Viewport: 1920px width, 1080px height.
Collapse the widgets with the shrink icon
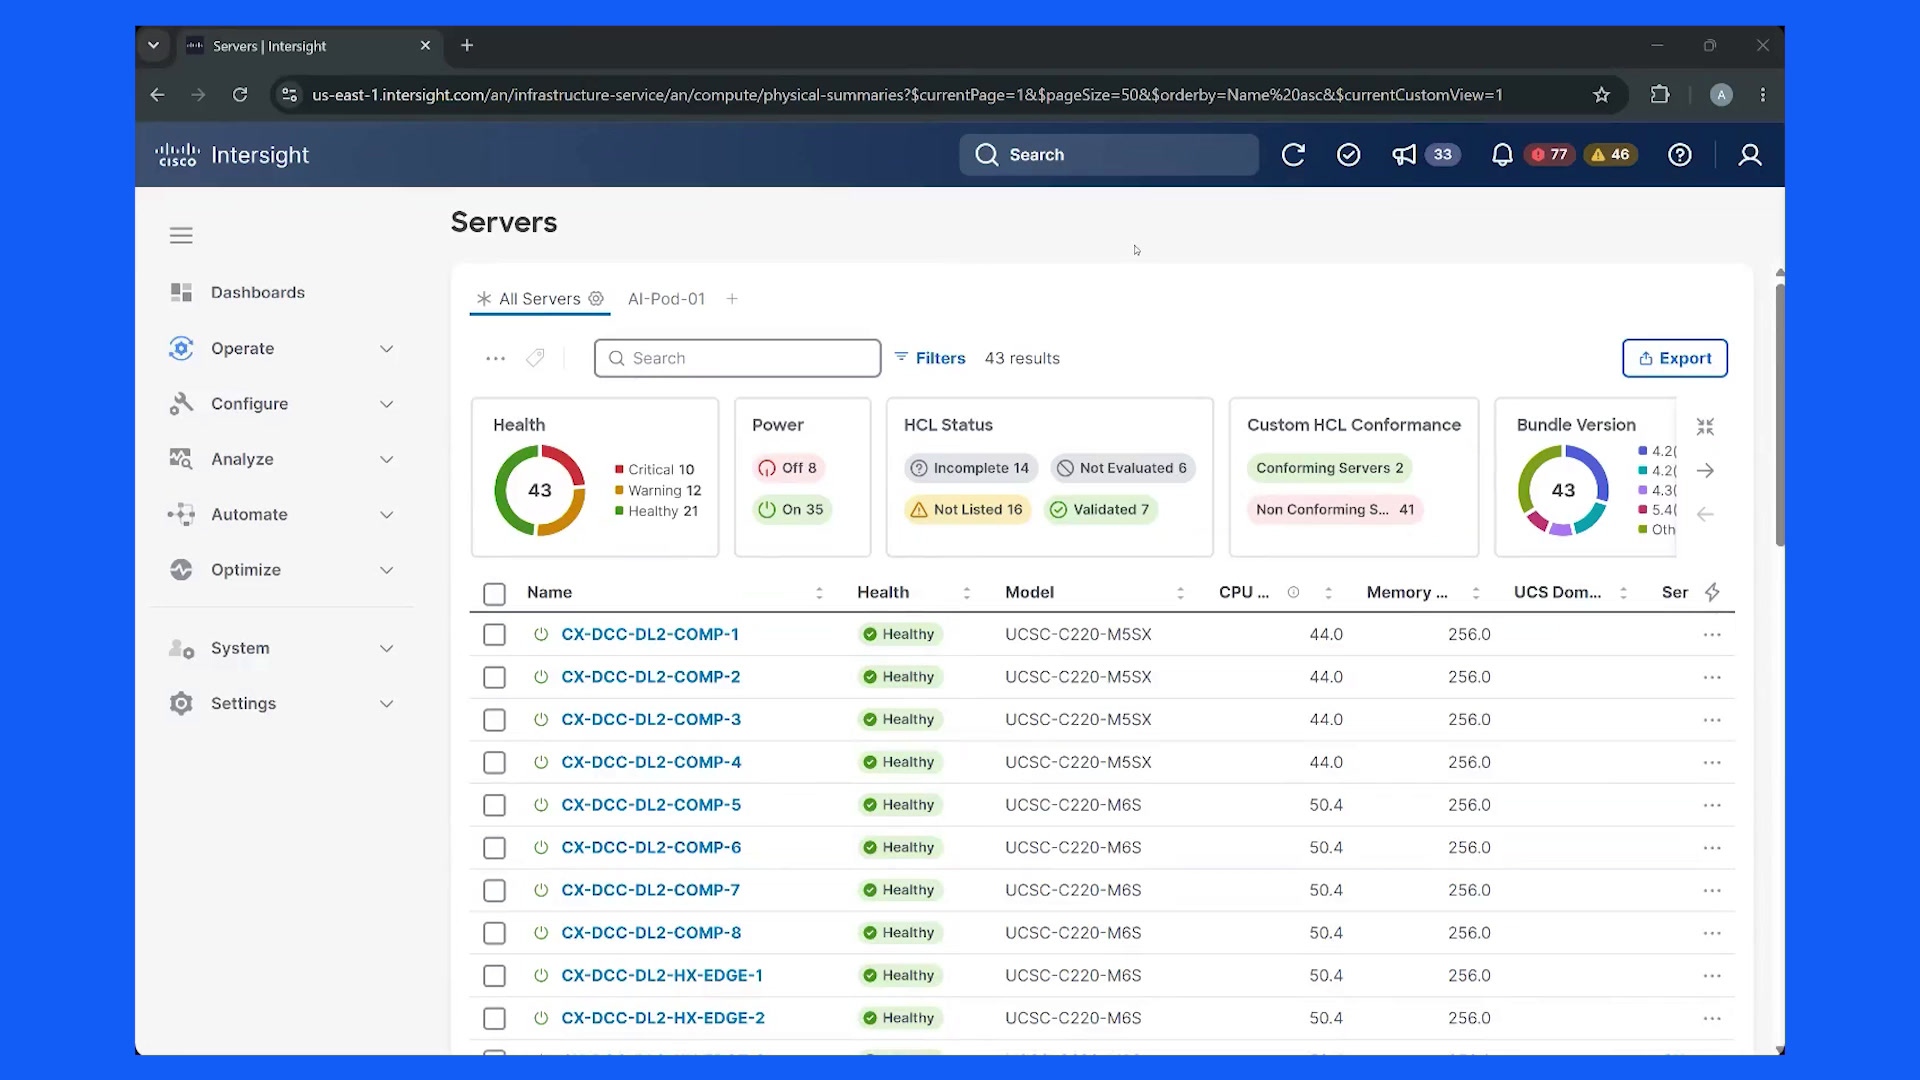click(x=1705, y=427)
